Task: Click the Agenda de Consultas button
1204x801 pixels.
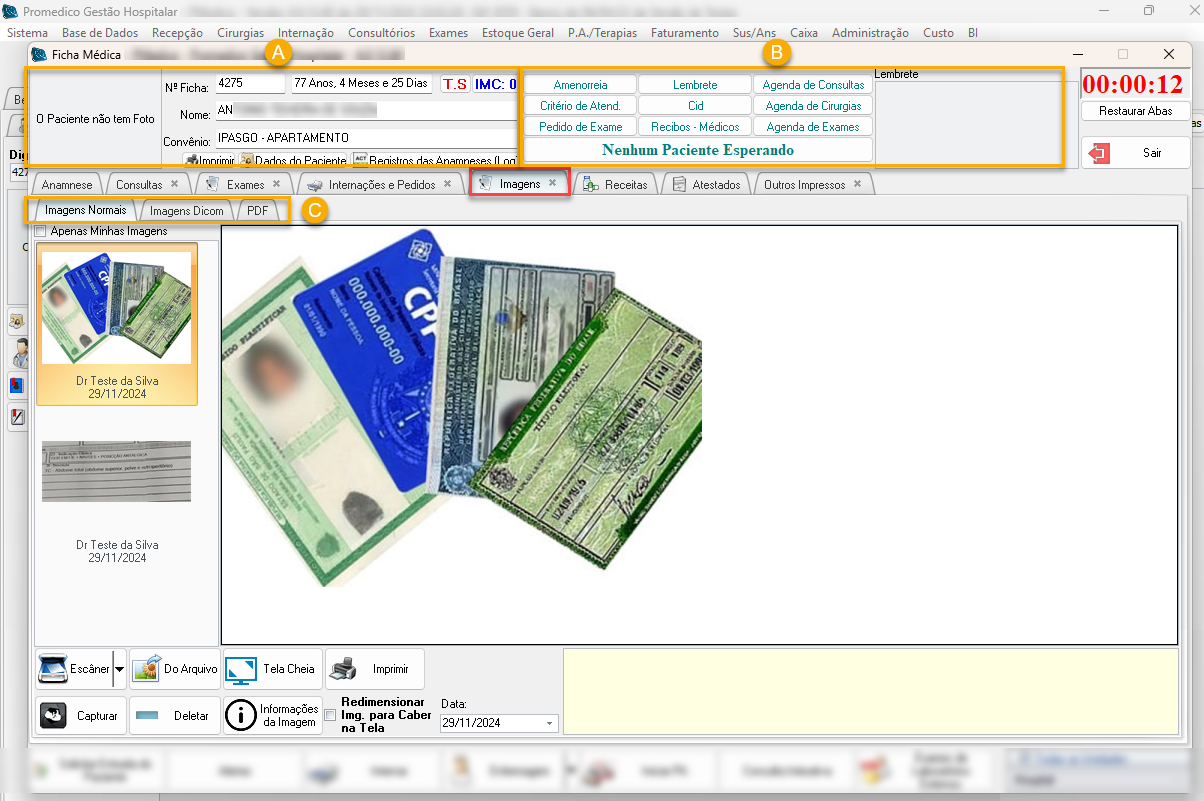Action: [x=813, y=85]
